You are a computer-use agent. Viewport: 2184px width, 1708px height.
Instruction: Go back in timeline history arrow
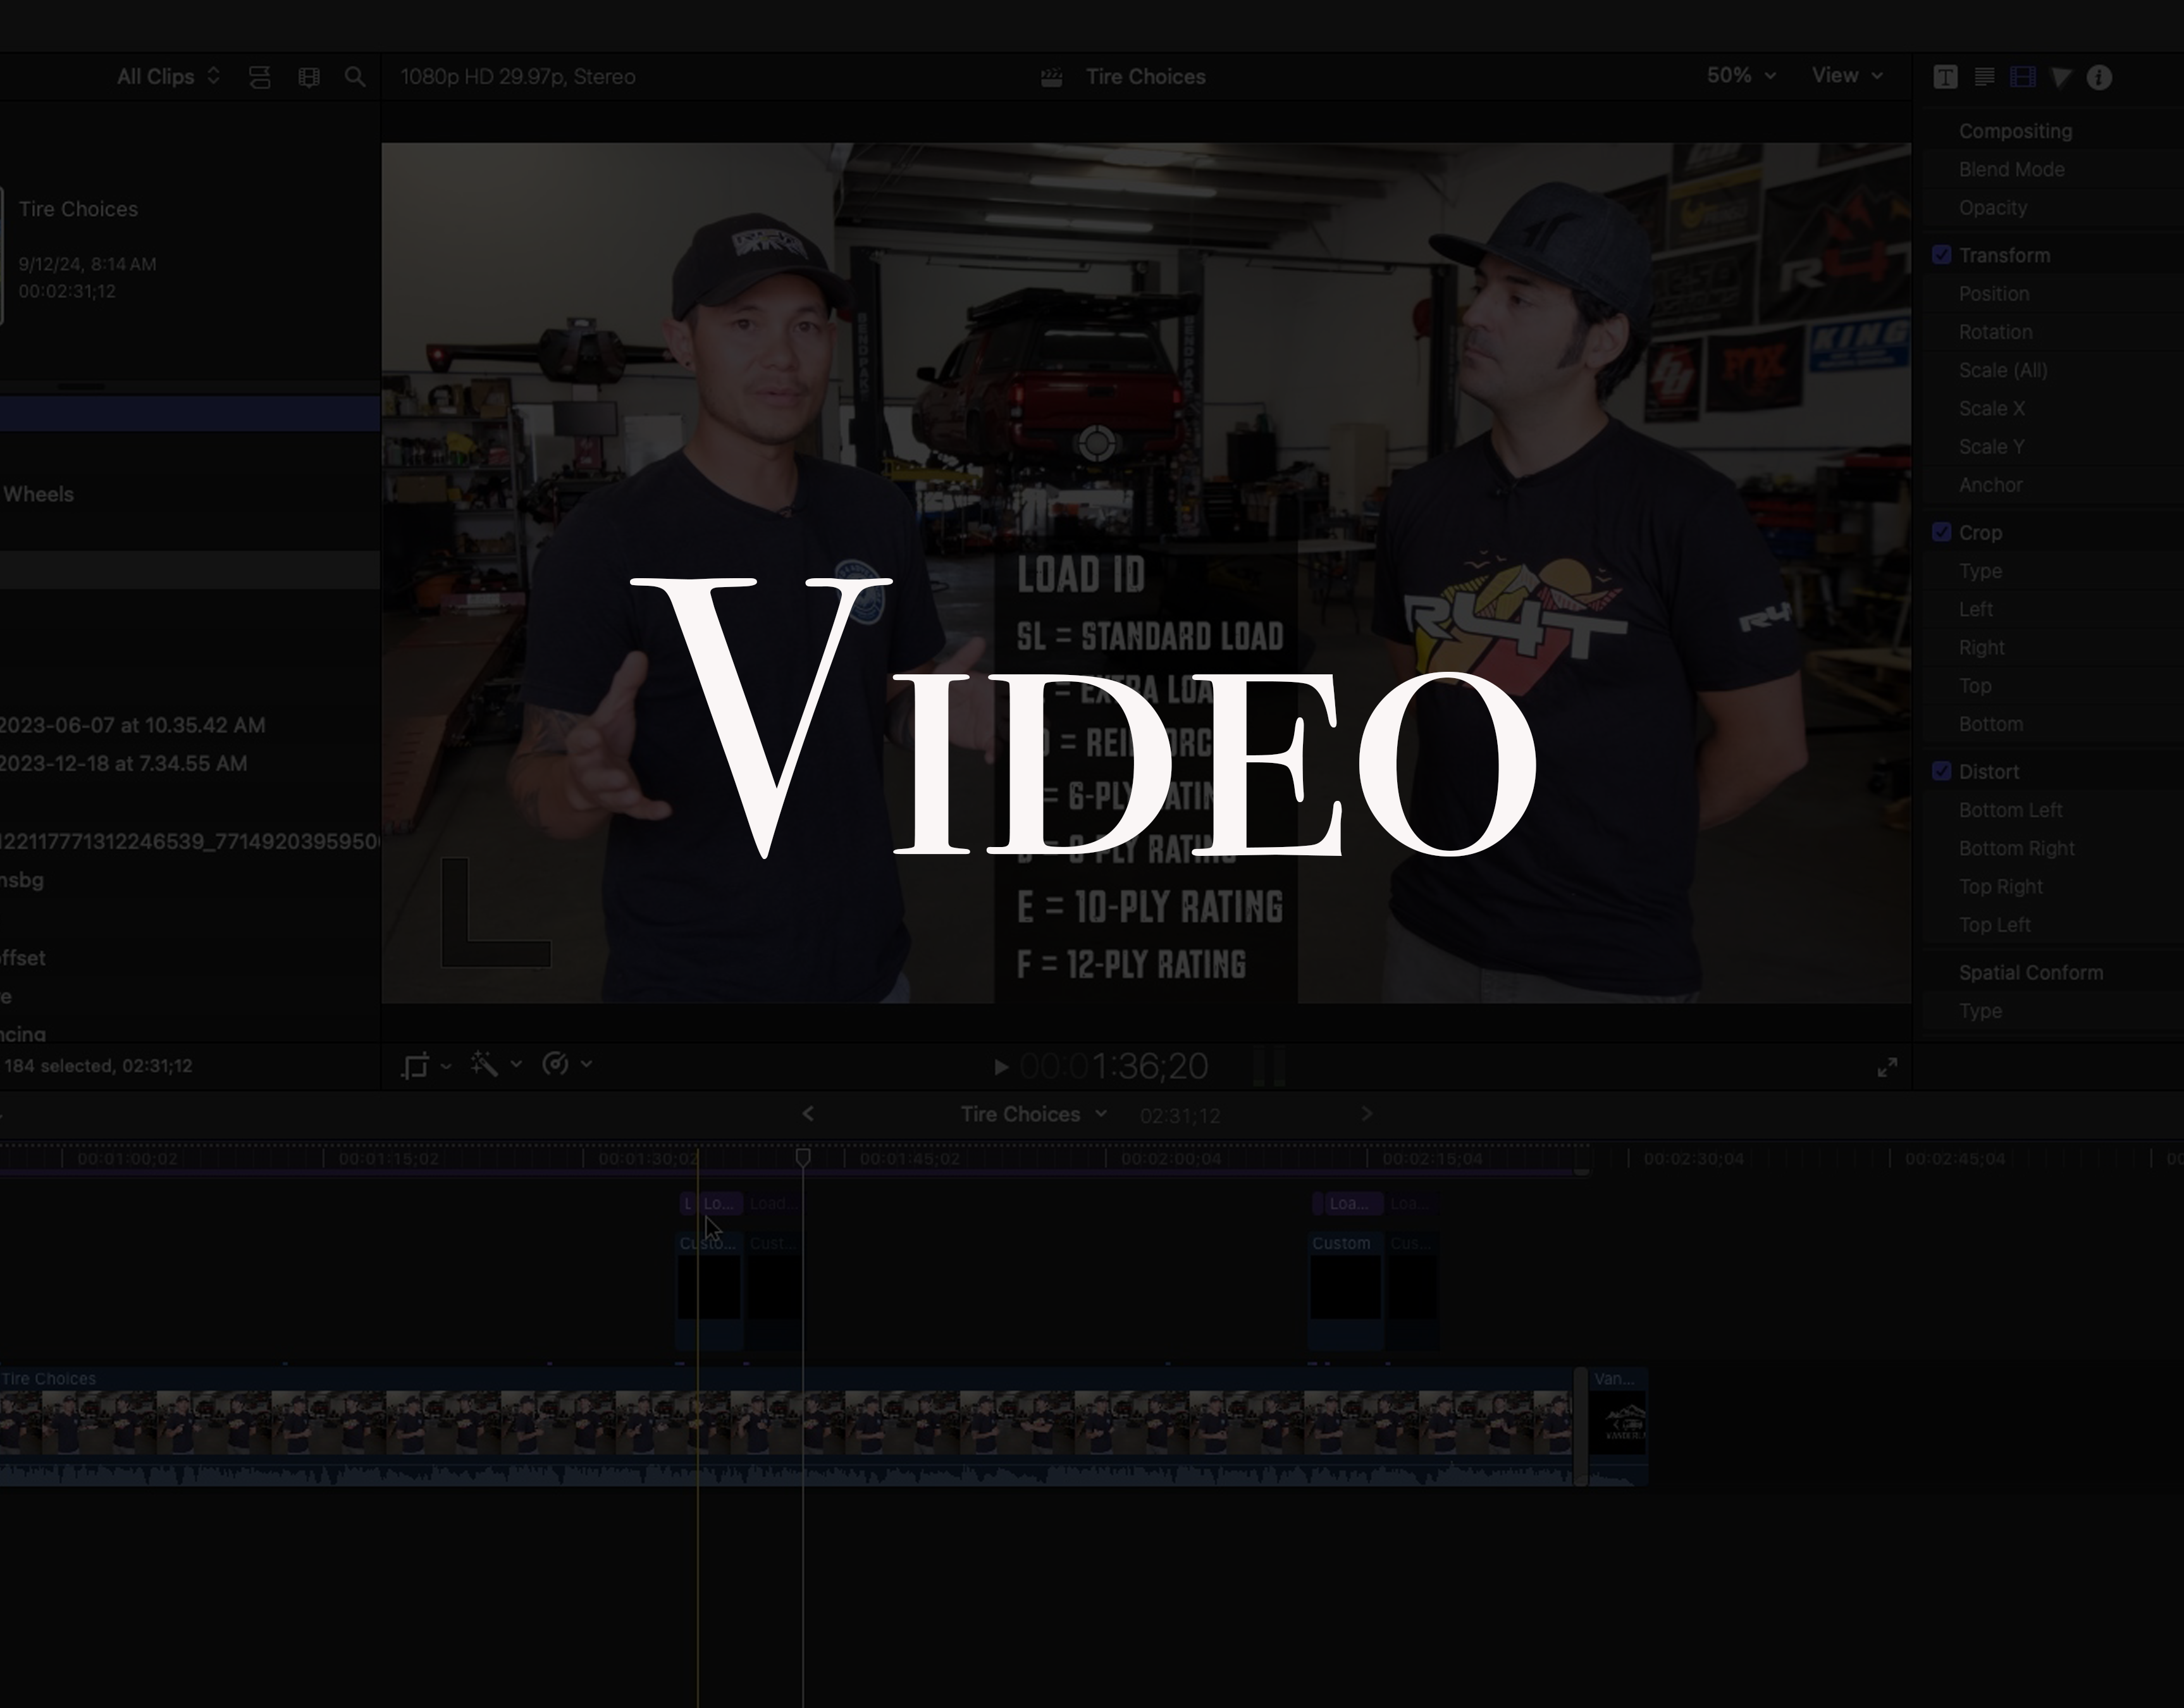(x=808, y=1114)
